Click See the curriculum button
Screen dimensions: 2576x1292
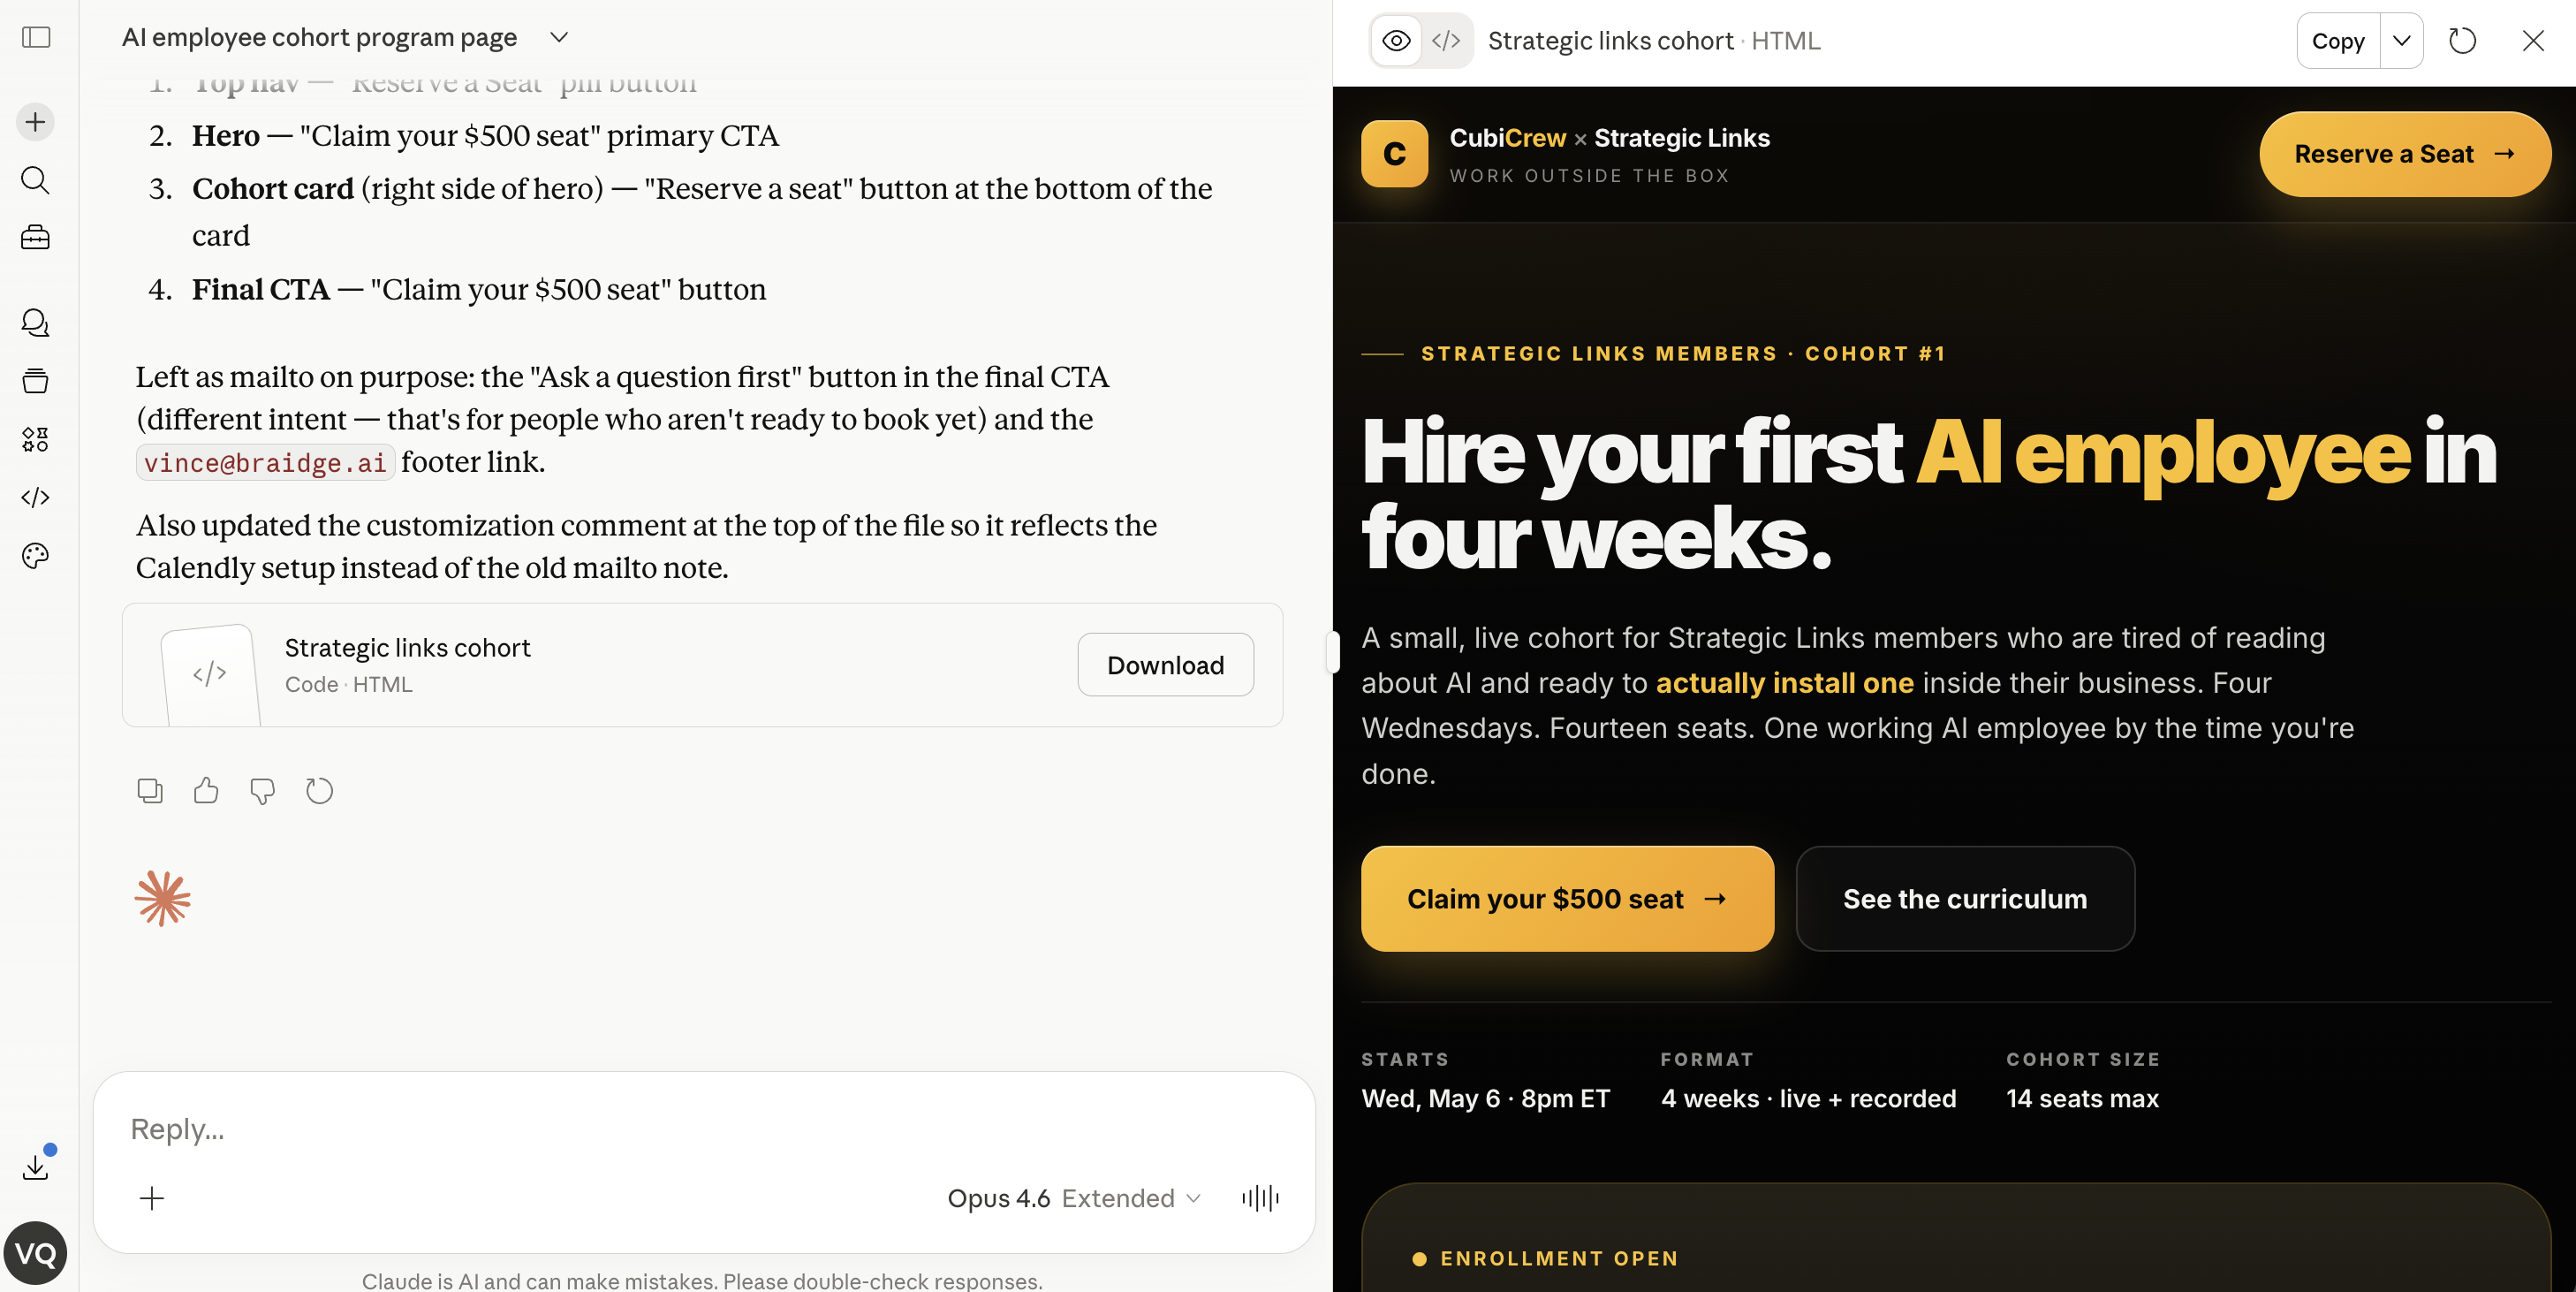tap(1964, 898)
